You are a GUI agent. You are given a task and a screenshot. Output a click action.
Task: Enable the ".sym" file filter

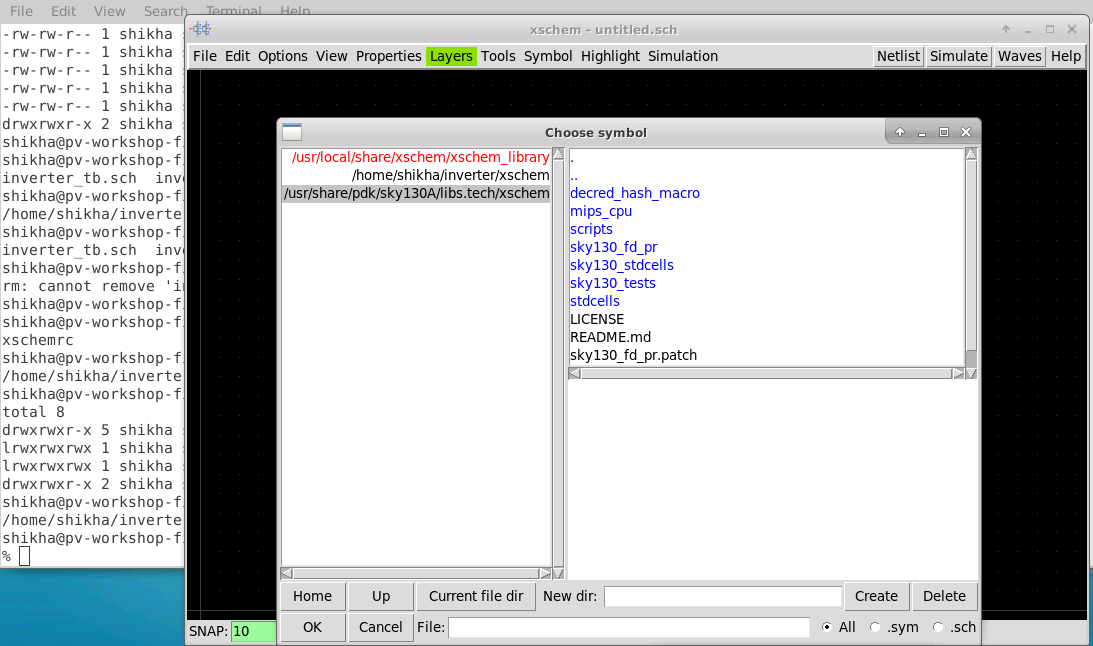click(x=877, y=627)
